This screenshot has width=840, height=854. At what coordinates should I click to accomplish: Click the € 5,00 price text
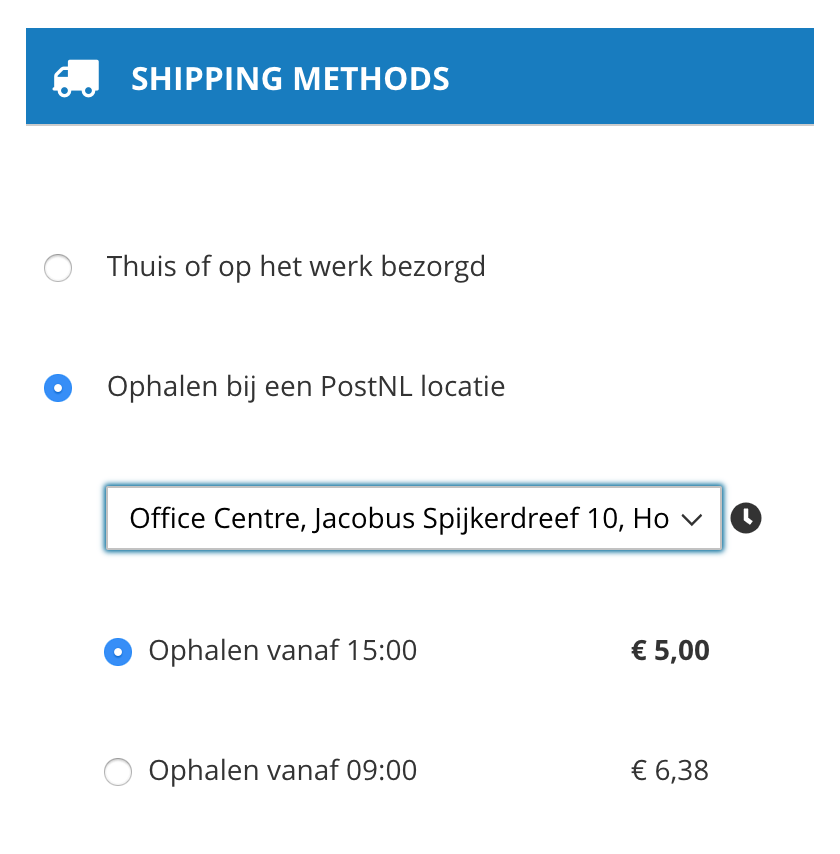point(670,650)
